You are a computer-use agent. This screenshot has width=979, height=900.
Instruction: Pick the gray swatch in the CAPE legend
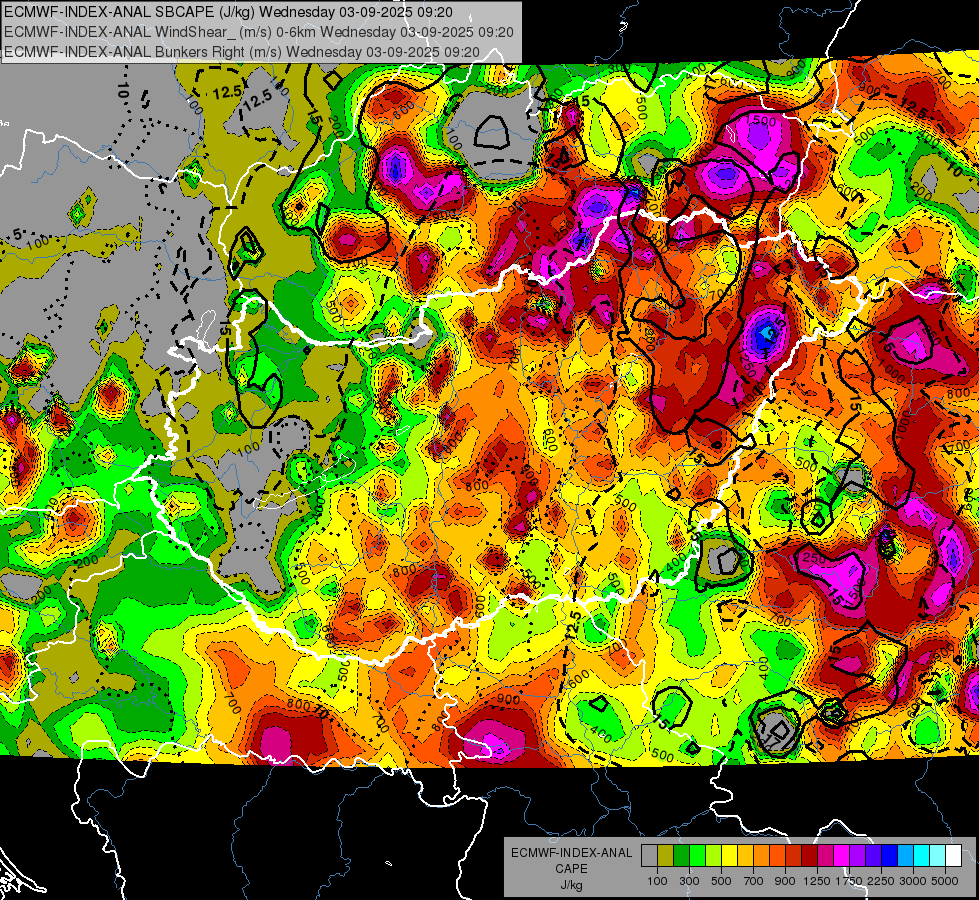point(649,856)
